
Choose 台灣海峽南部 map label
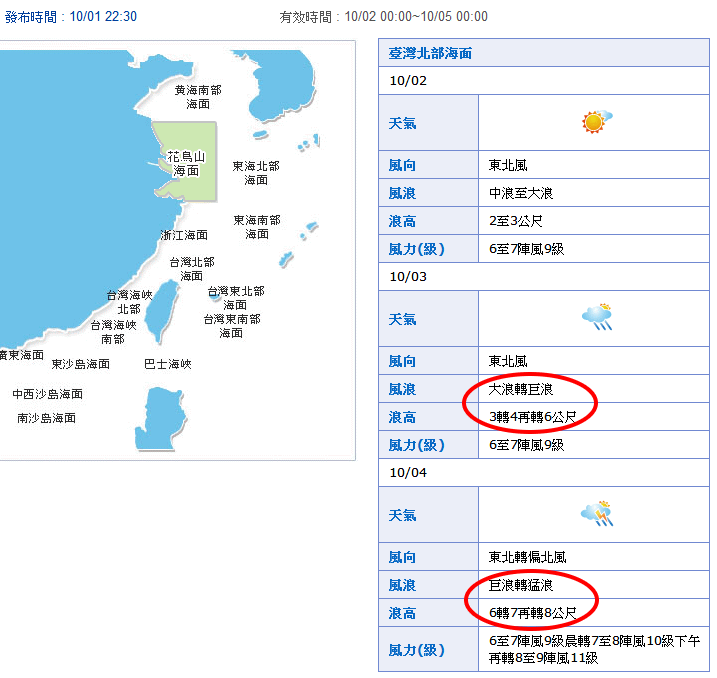[113, 332]
